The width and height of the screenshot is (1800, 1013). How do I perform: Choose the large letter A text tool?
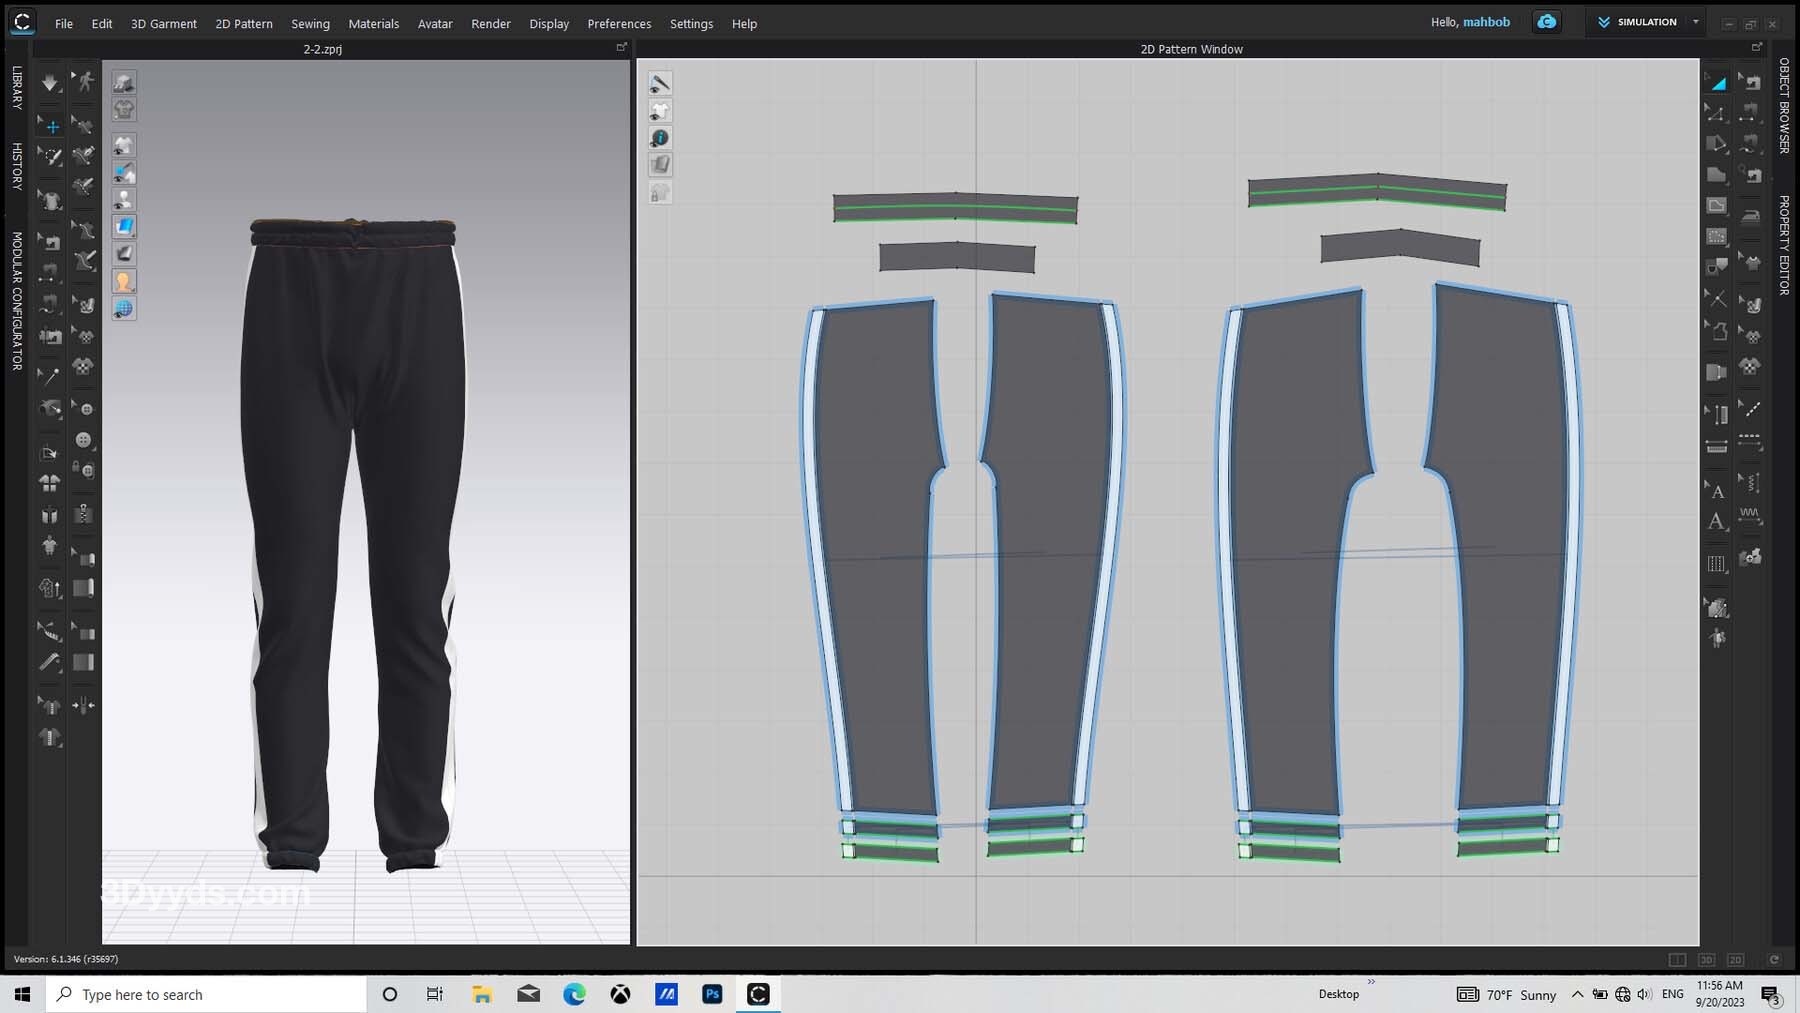click(x=1717, y=521)
